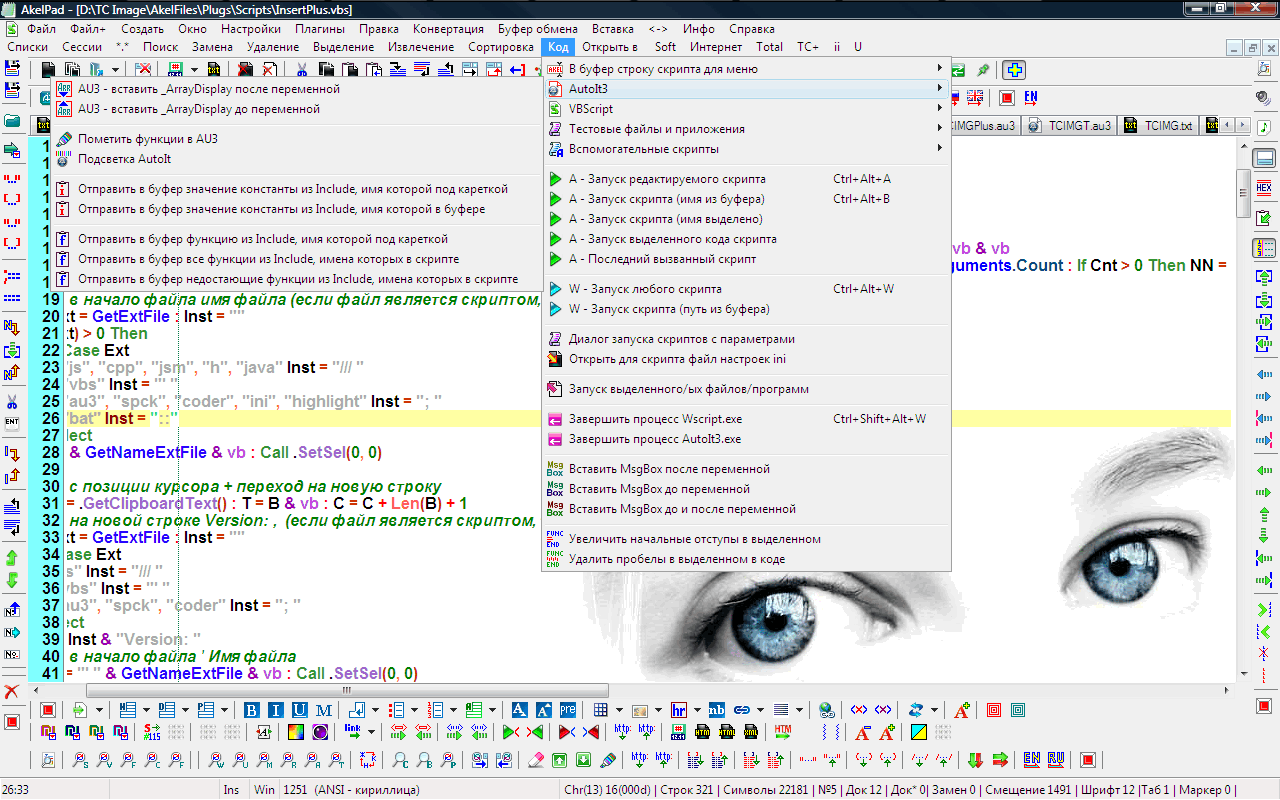The image size is (1280, 800).
Task: Click the green pin icon
Action: tap(984, 70)
